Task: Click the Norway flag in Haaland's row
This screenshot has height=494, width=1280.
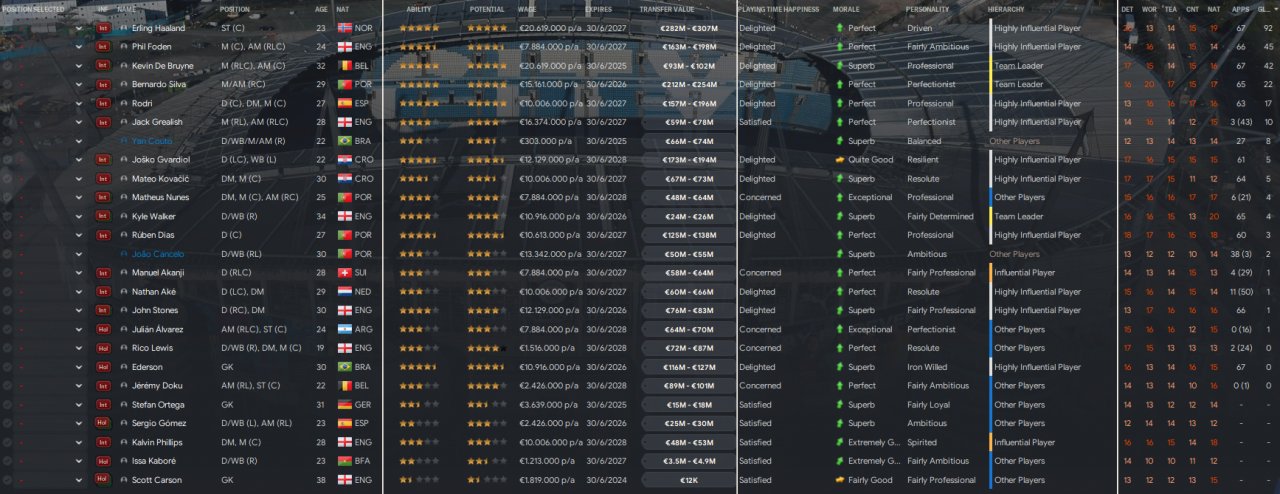Action: tap(346, 28)
